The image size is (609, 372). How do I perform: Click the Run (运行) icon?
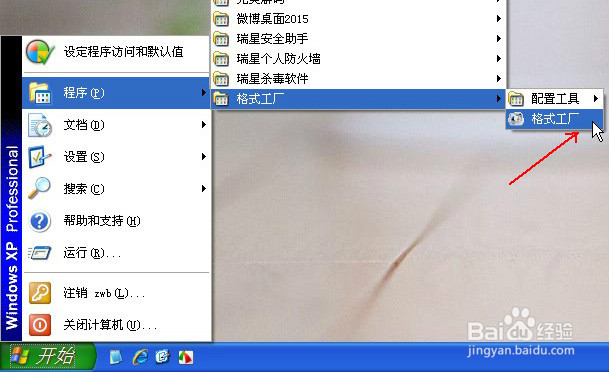40,253
